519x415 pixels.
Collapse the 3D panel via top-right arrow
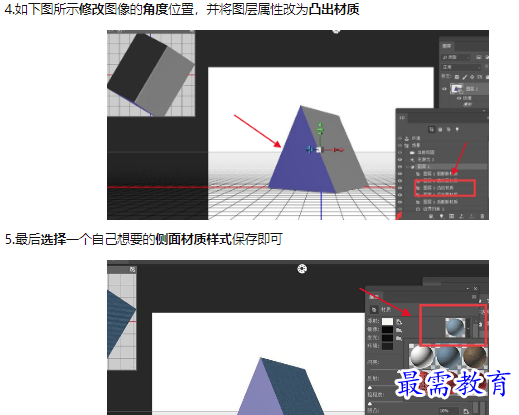(484, 111)
